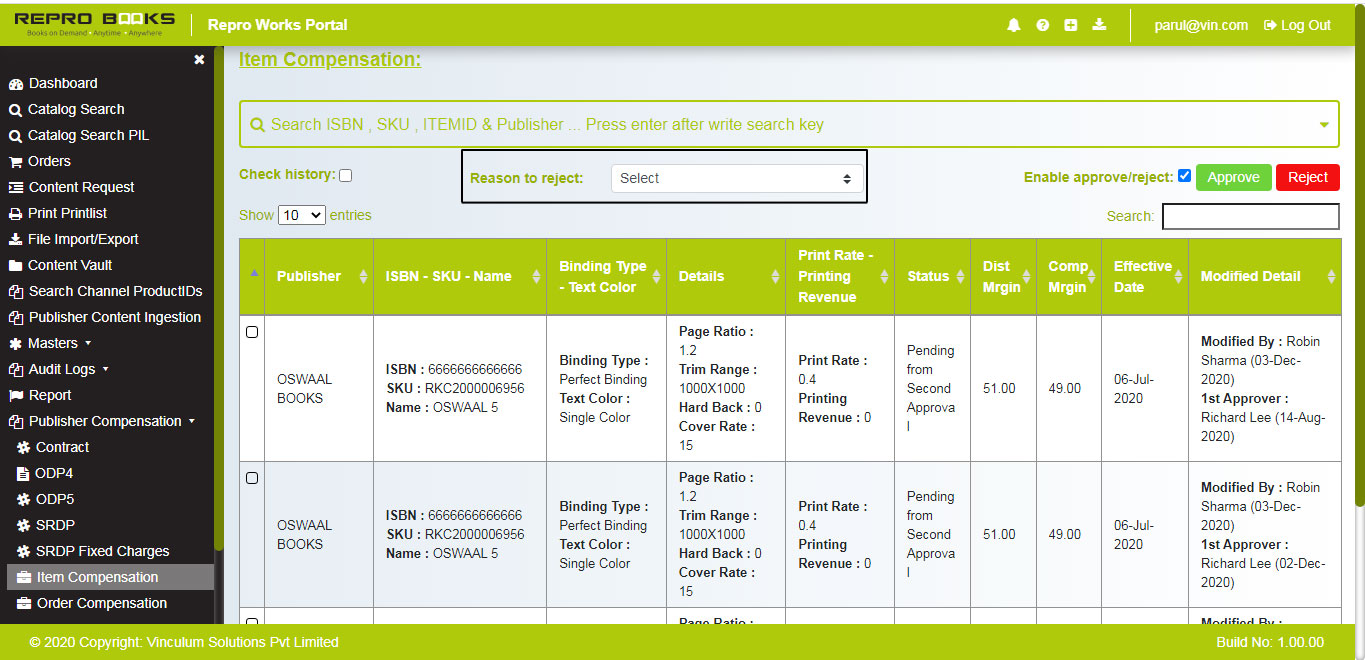Open the Show entries count dropdown
This screenshot has width=1365, height=660.
(302, 215)
